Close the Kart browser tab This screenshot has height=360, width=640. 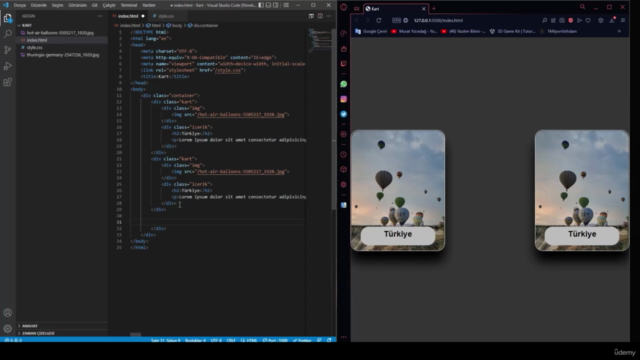point(423,9)
